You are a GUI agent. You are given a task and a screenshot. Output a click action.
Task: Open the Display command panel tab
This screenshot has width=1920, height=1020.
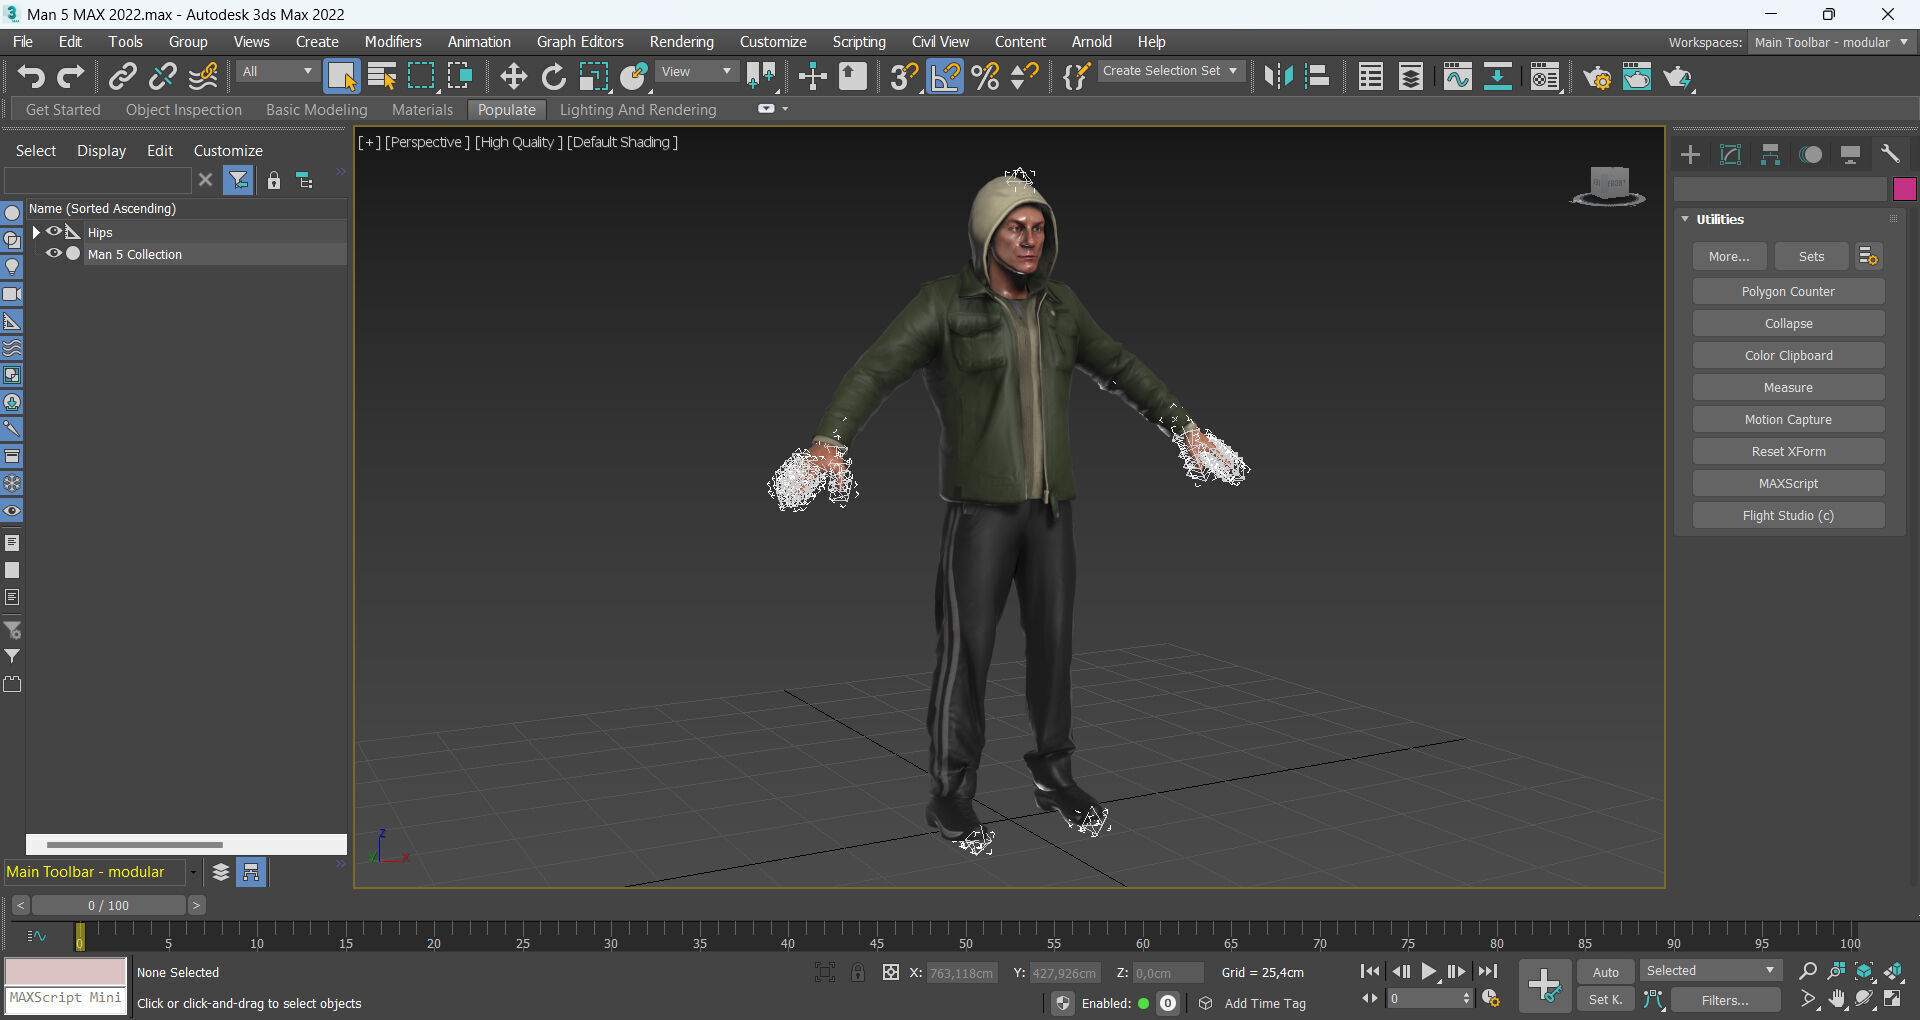coord(1850,154)
